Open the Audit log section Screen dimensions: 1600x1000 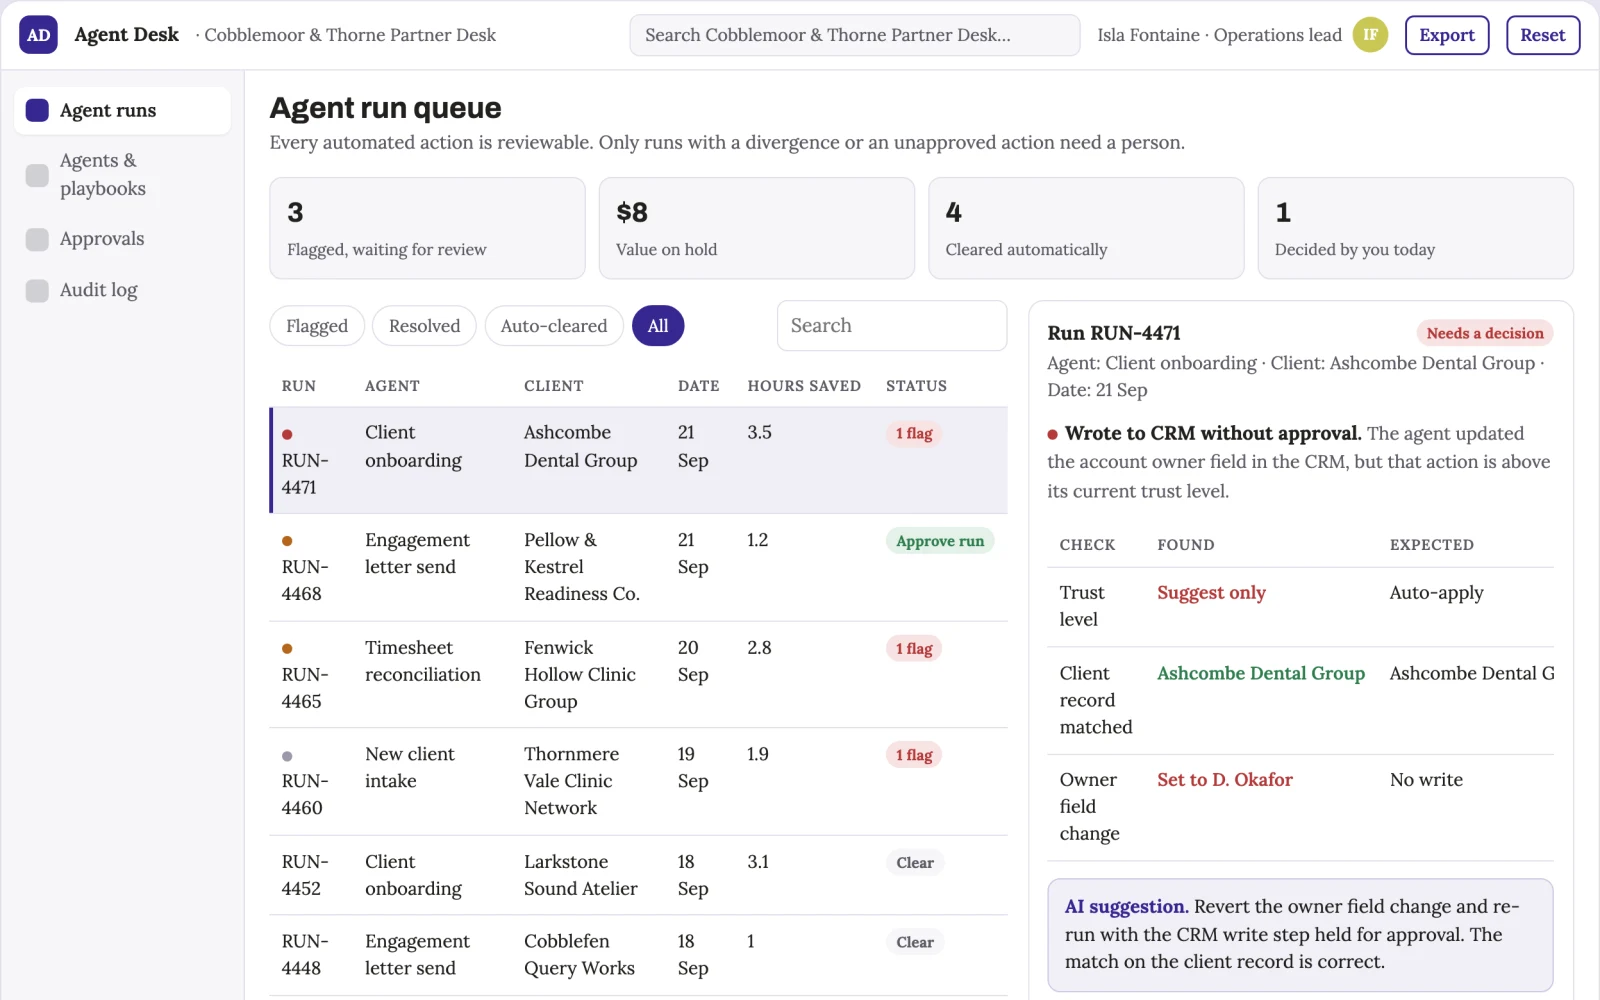click(122, 290)
